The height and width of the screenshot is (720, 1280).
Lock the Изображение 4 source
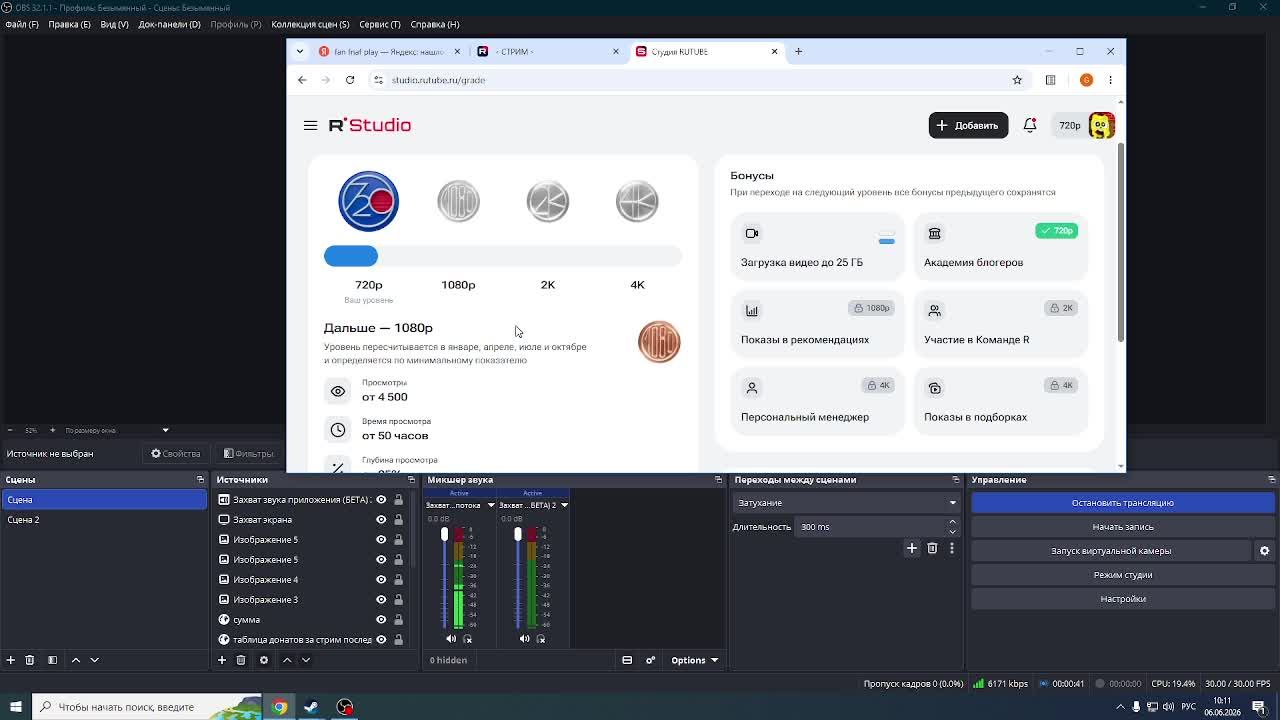[x=398, y=580]
